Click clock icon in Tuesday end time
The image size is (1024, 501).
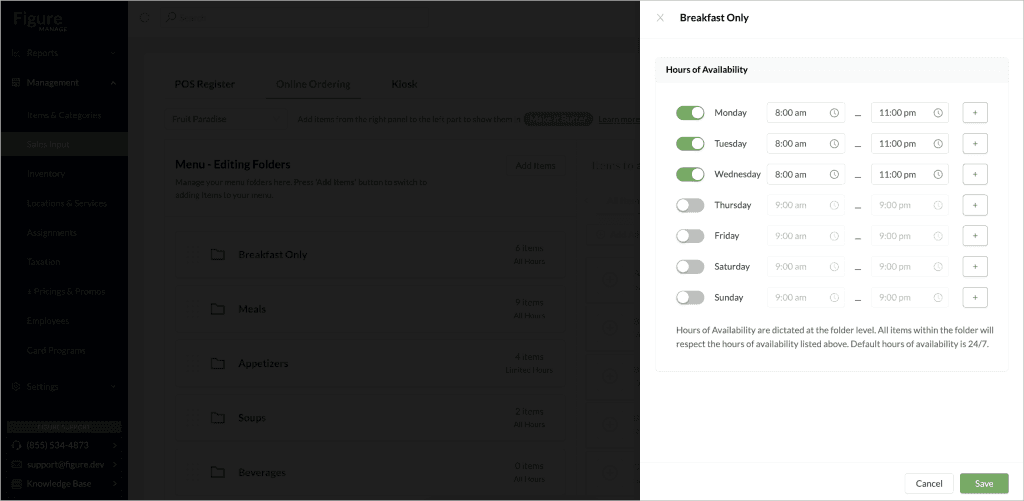click(938, 144)
